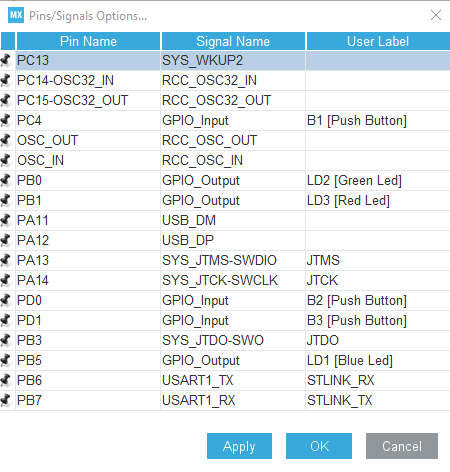Screen dimensions: 450x472
Task: Click the MX application icon in title bar
Action: (16, 15)
